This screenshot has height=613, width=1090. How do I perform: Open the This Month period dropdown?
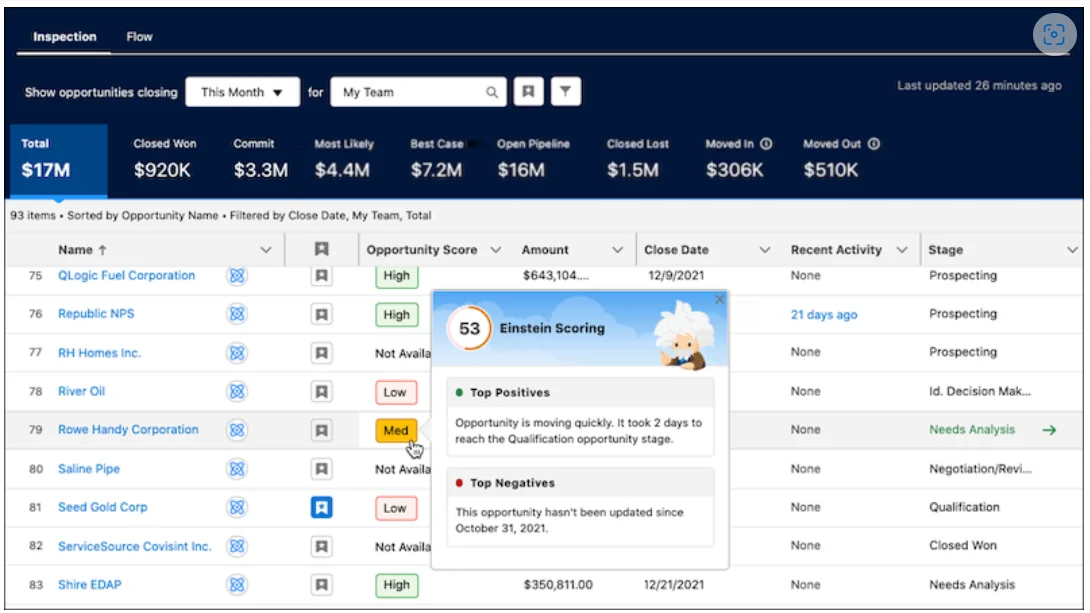[x=243, y=92]
